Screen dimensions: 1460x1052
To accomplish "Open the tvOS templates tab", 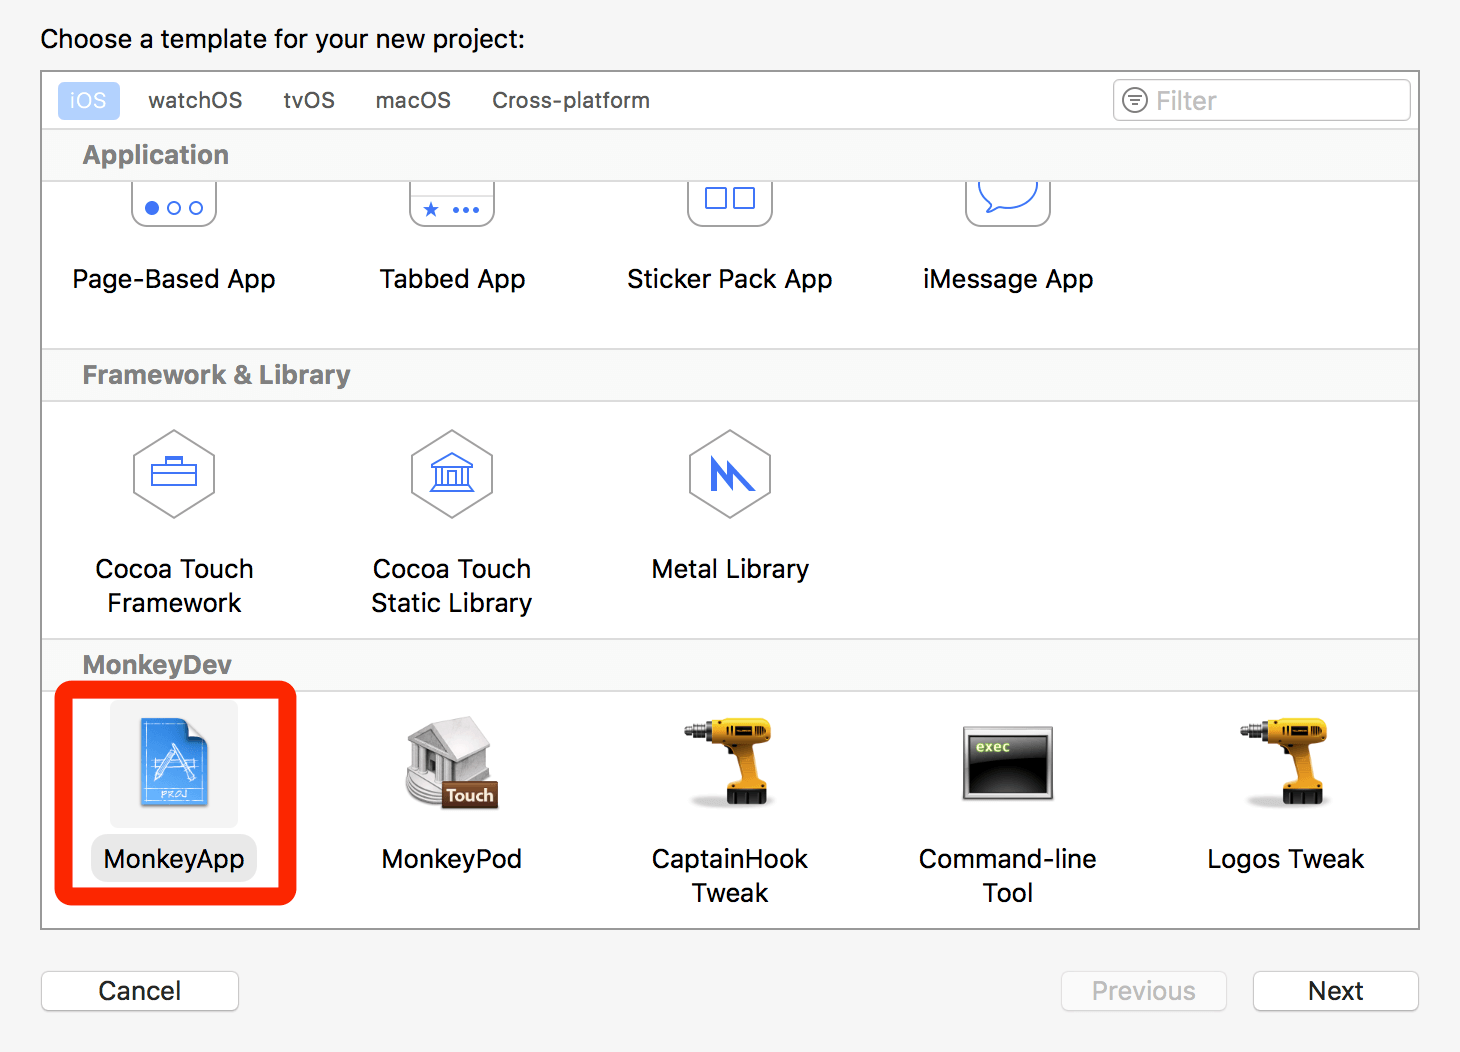I will [x=309, y=101].
